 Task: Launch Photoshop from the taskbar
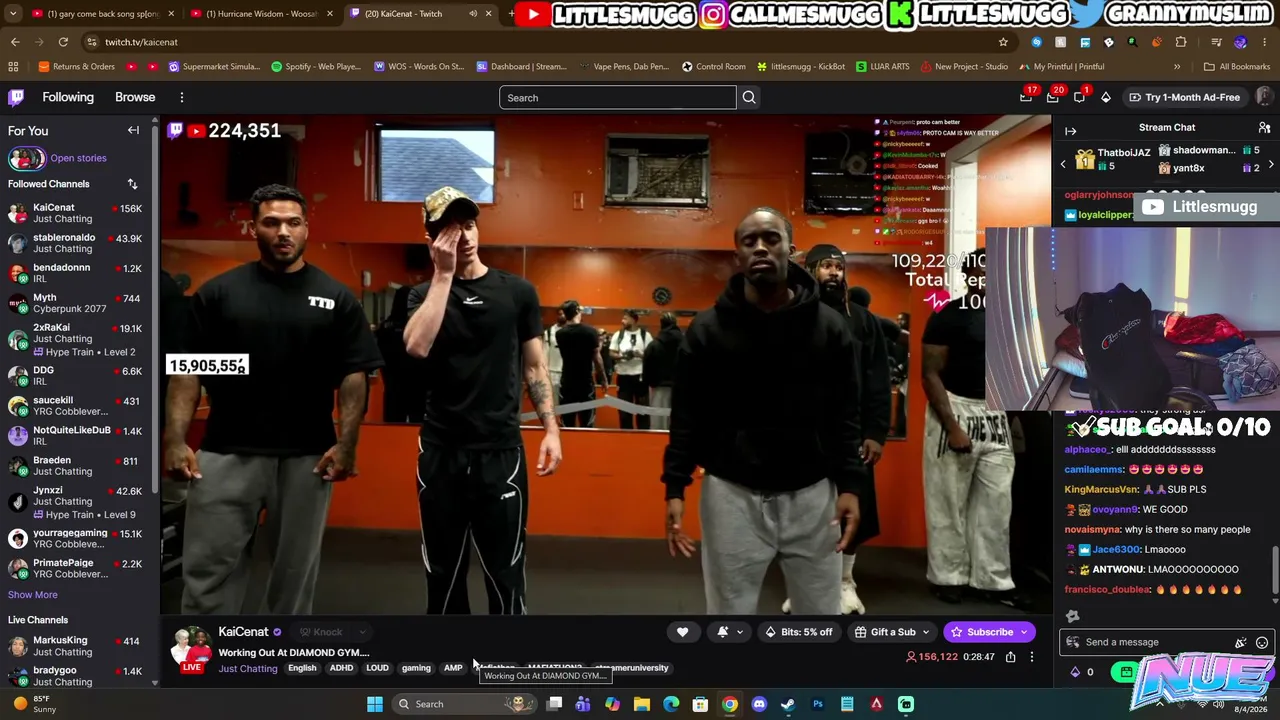(818, 704)
